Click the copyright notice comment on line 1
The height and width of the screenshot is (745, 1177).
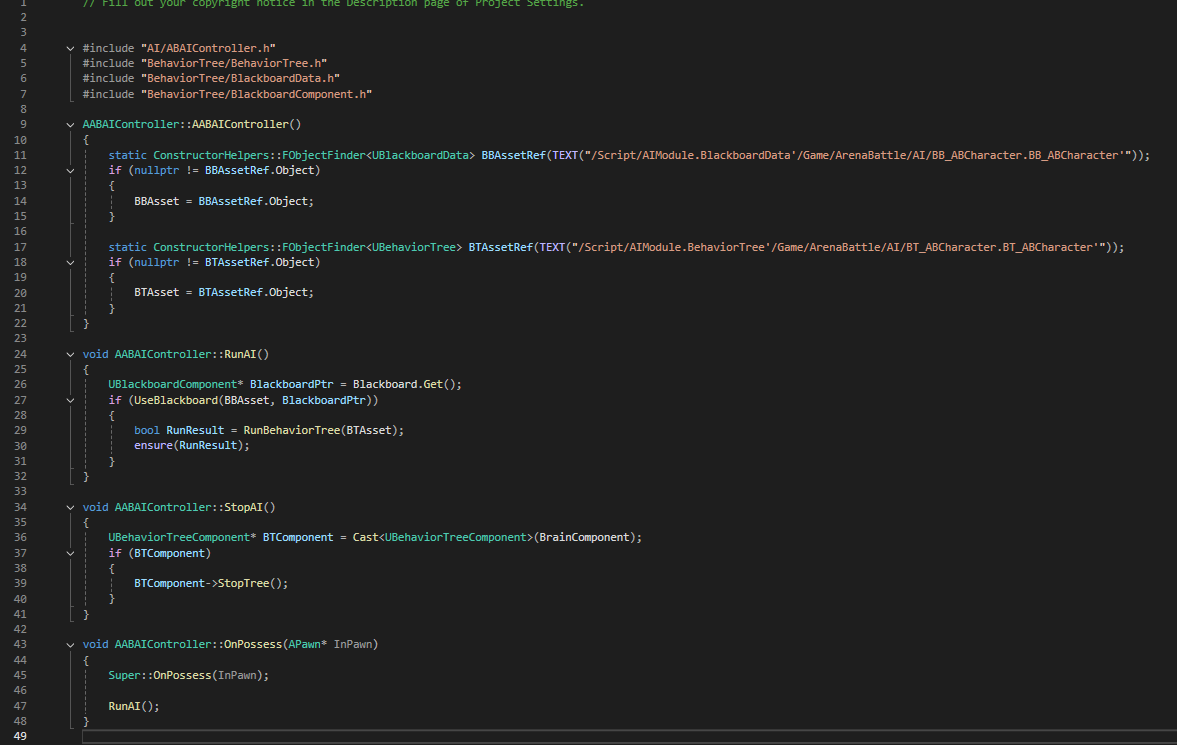coord(333,4)
